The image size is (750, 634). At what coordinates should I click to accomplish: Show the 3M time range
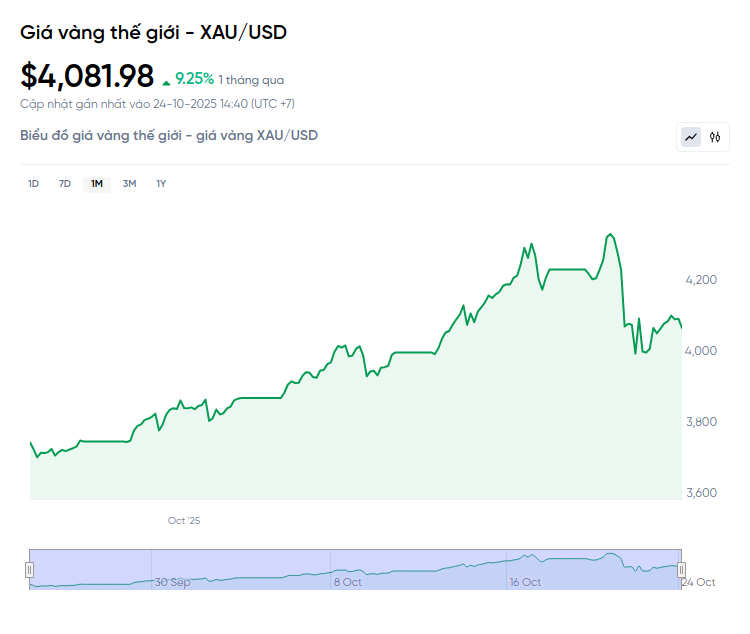click(129, 183)
